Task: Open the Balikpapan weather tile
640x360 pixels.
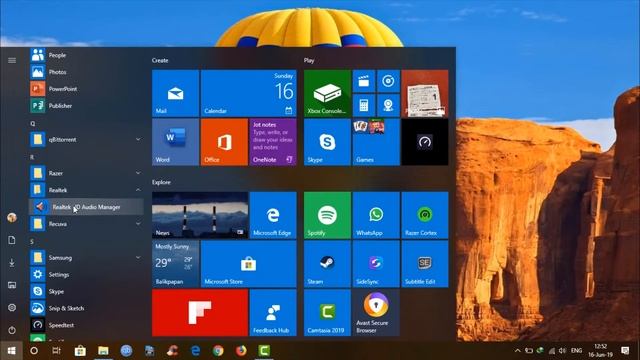Action: (x=176, y=264)
